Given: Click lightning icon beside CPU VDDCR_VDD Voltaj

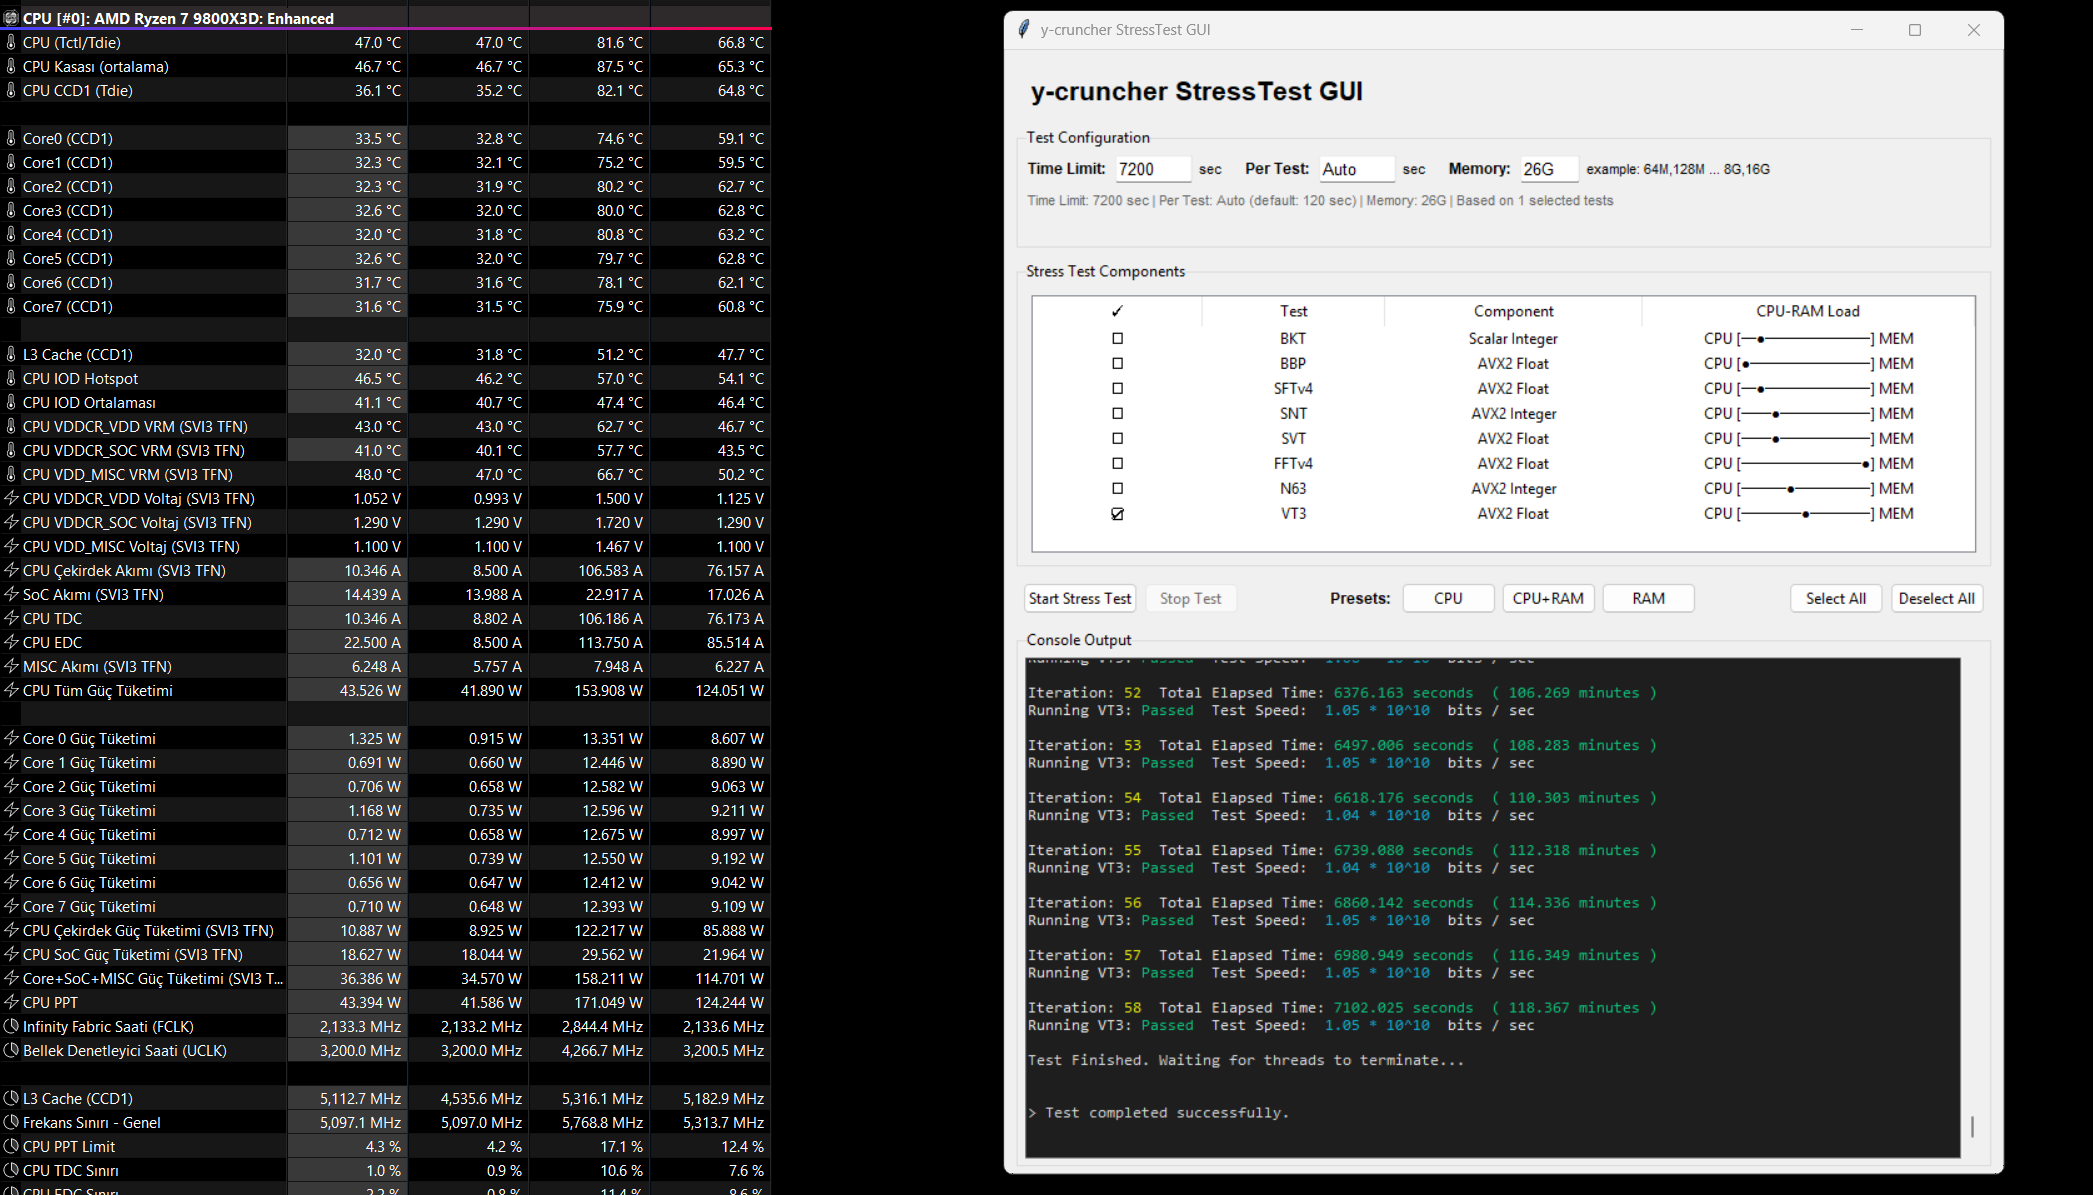Looking at the screenshot, I should pos(11,498).
